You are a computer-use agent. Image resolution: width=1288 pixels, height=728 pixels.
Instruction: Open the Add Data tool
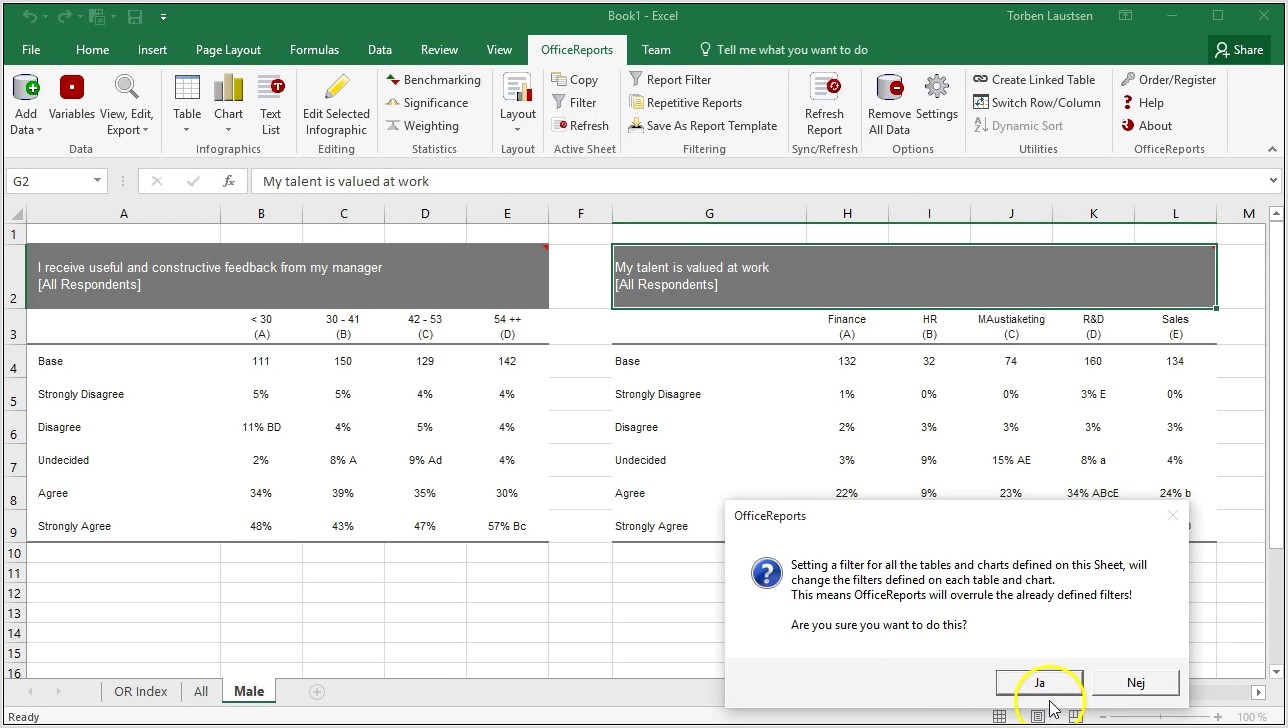(26, 104)
